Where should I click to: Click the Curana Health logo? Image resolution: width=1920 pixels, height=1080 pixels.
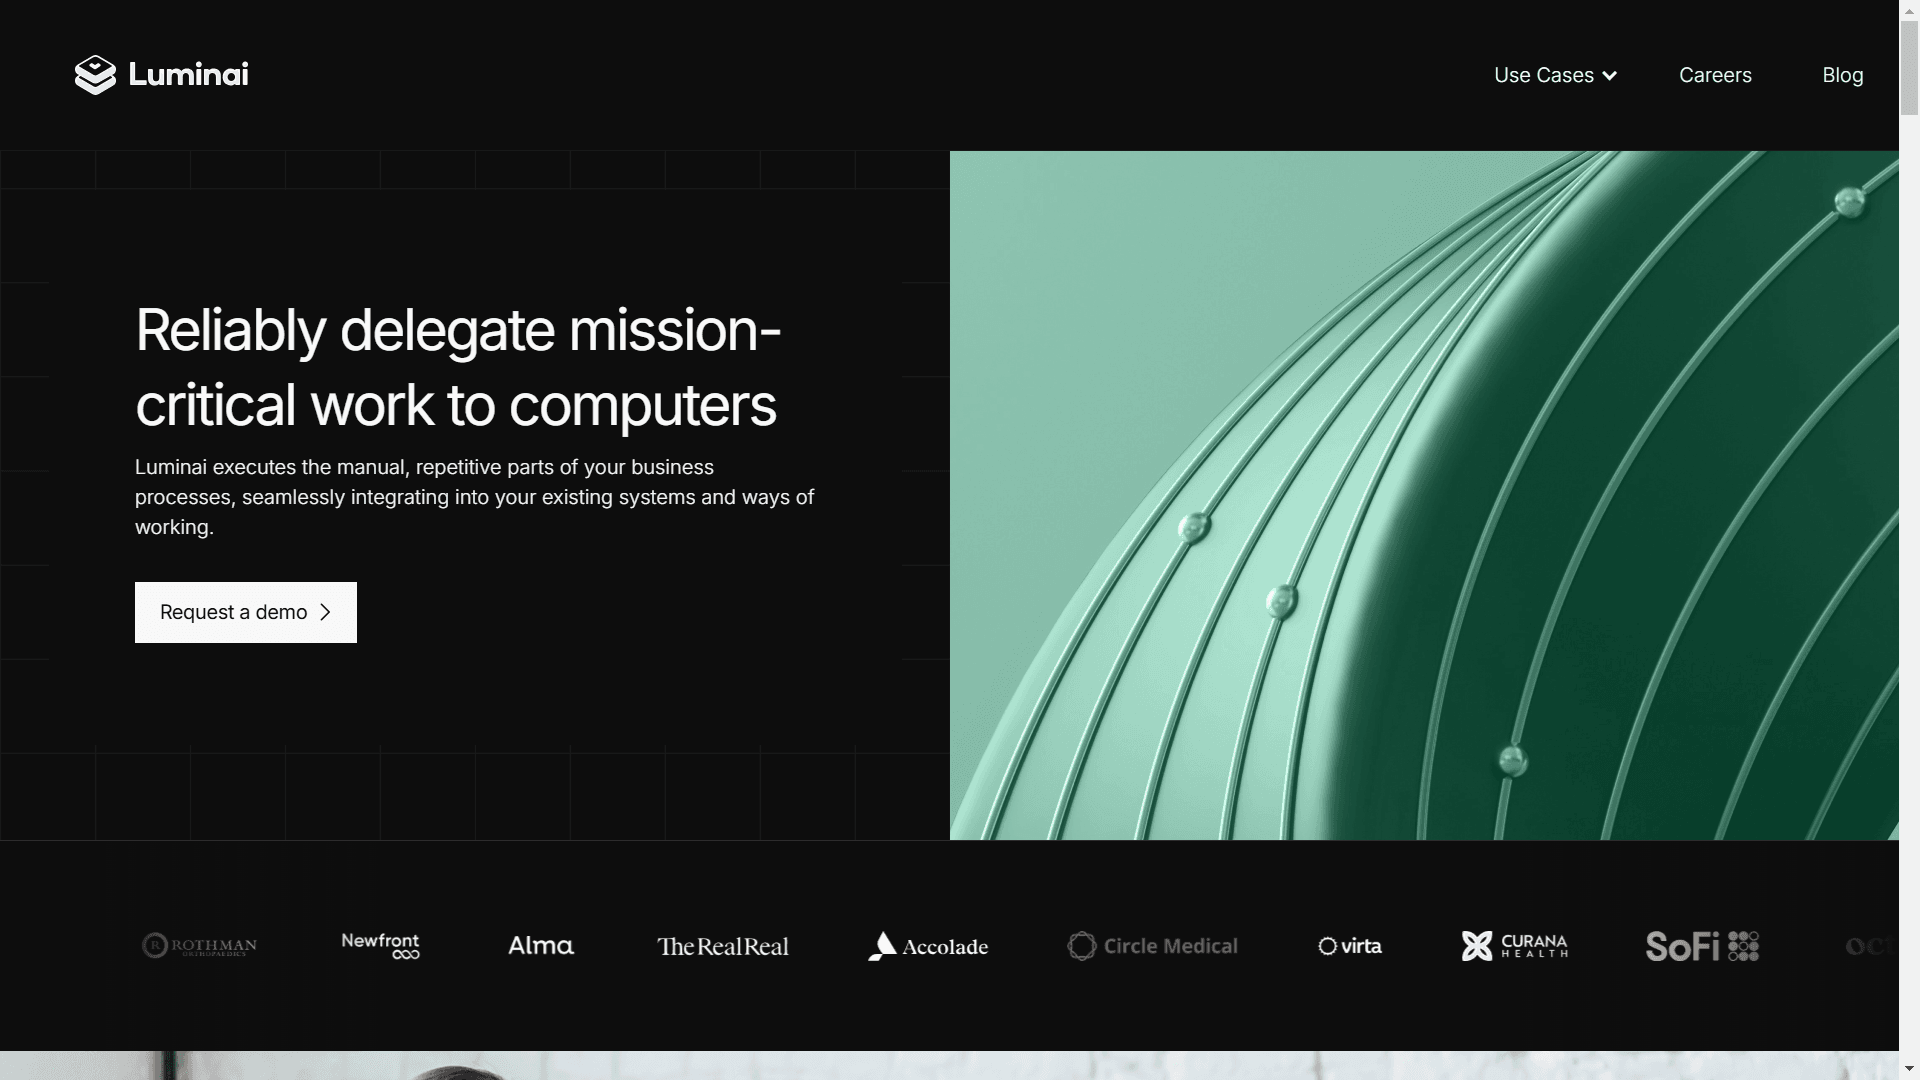click(1515, 946)
